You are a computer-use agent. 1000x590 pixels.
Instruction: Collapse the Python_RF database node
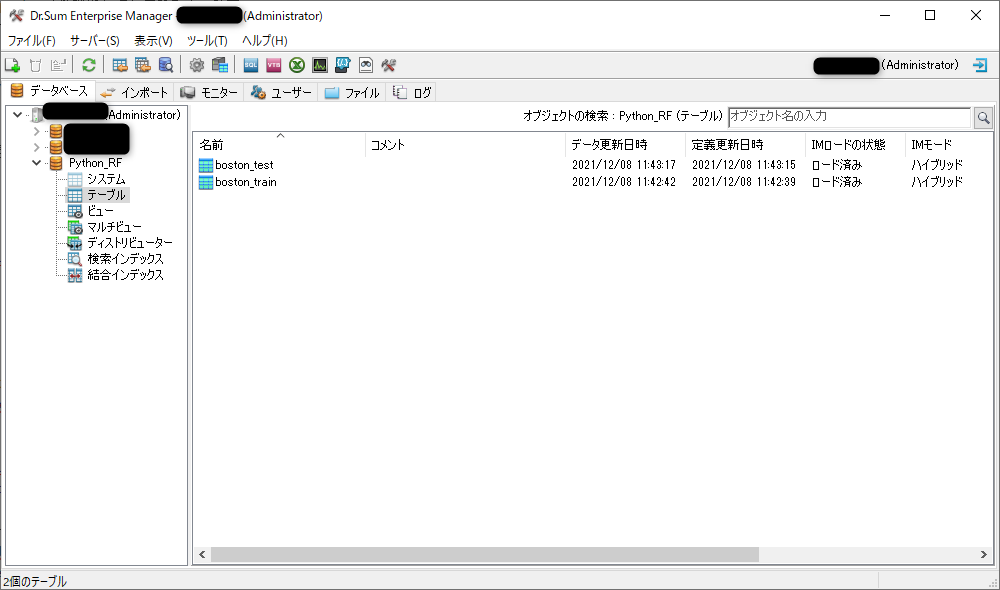pos(36,163)
